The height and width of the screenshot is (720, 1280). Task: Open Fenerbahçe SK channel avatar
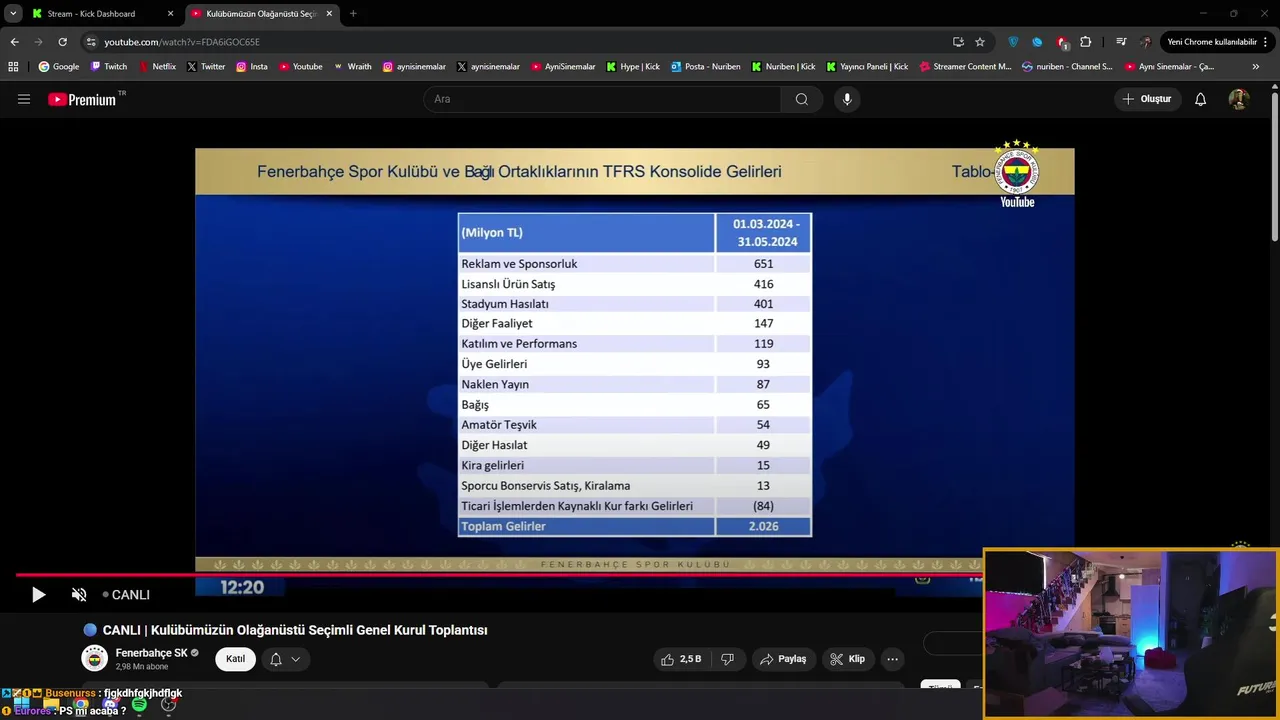pyautogui.click(x=94, y=659)
